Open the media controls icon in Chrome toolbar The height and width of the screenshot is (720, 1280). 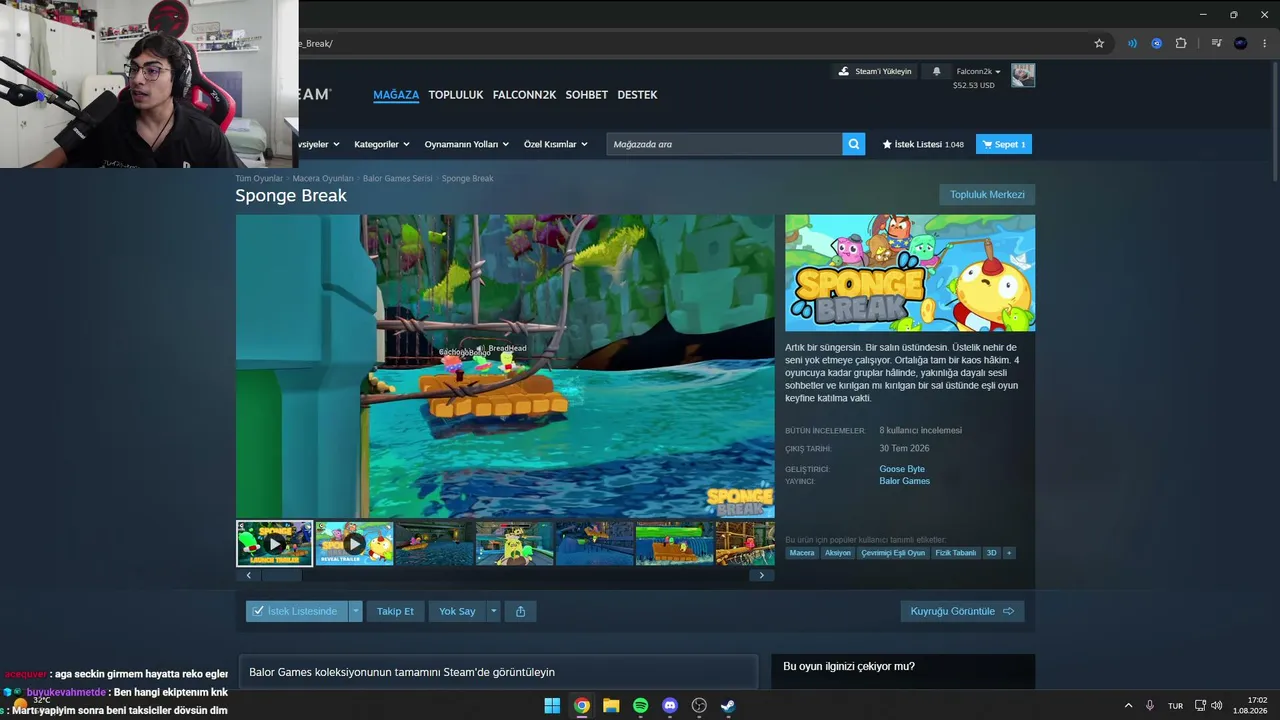pyautogui.click(x=1216, y=43)
